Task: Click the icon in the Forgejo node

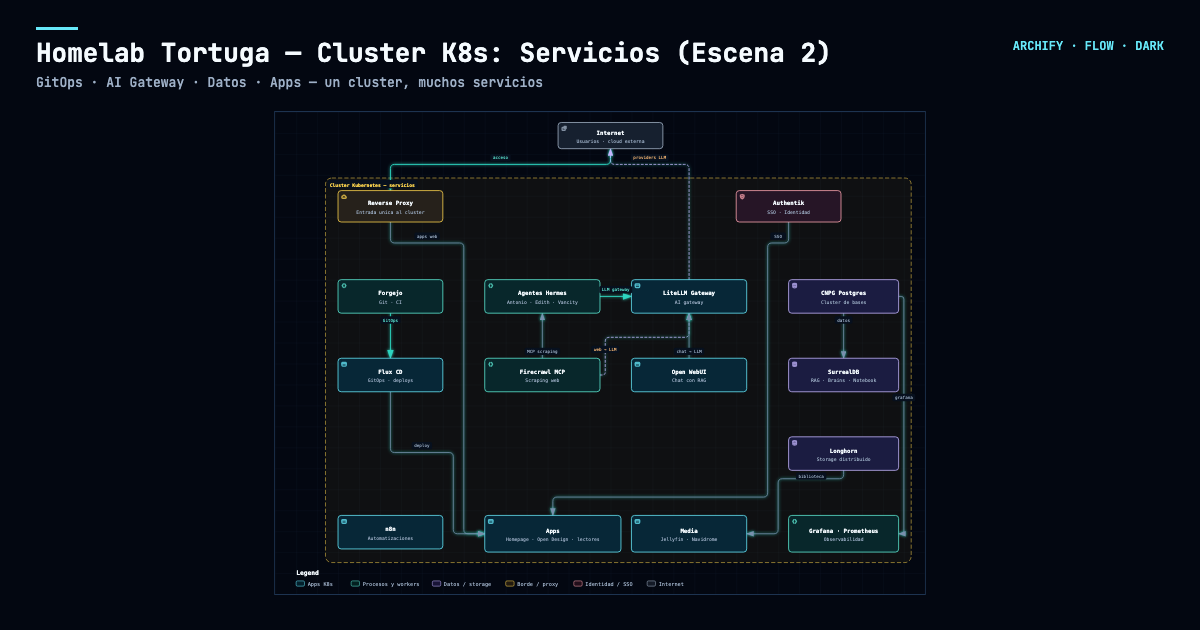Action: coord(344,285)
